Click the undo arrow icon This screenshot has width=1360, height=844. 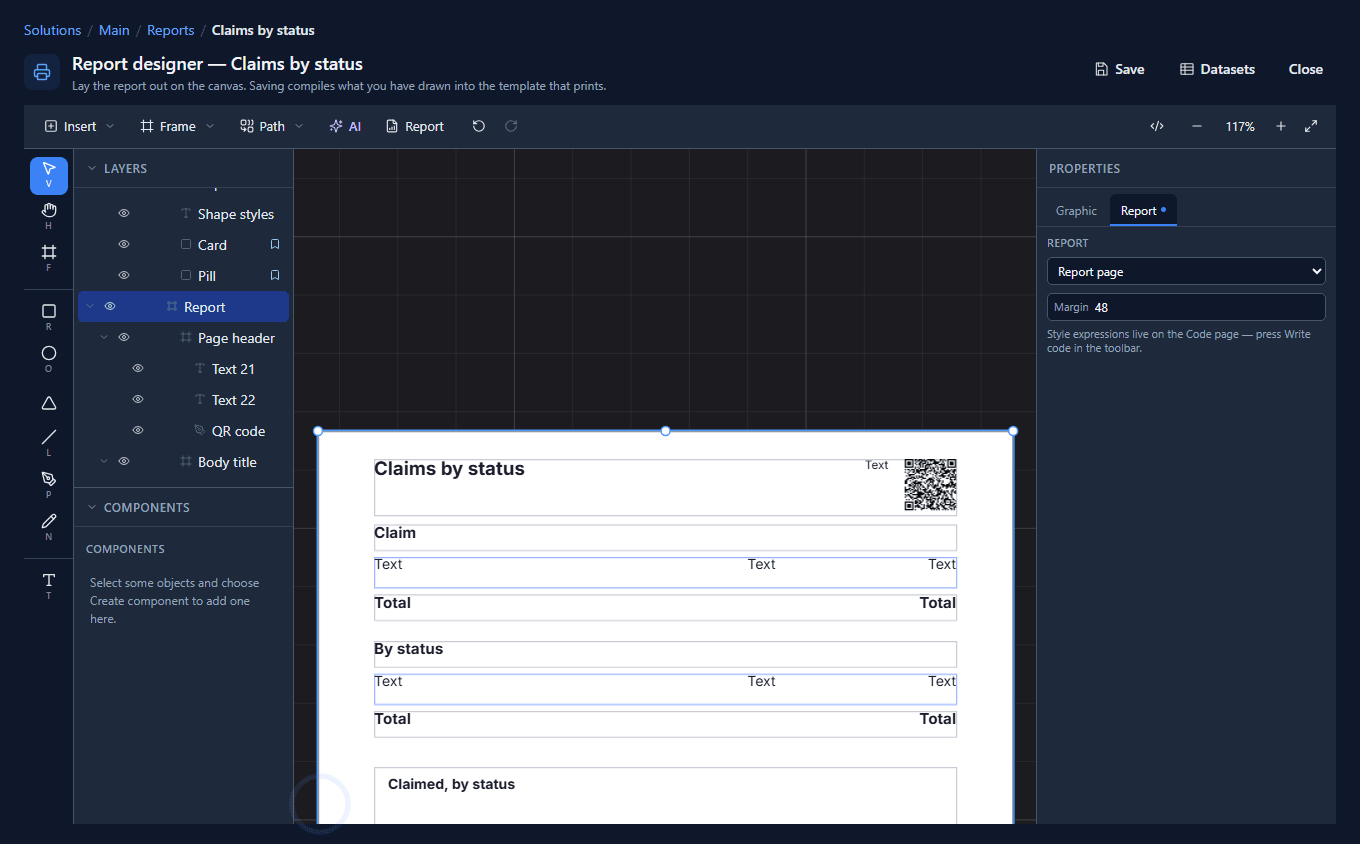click(x=479, y=126)
